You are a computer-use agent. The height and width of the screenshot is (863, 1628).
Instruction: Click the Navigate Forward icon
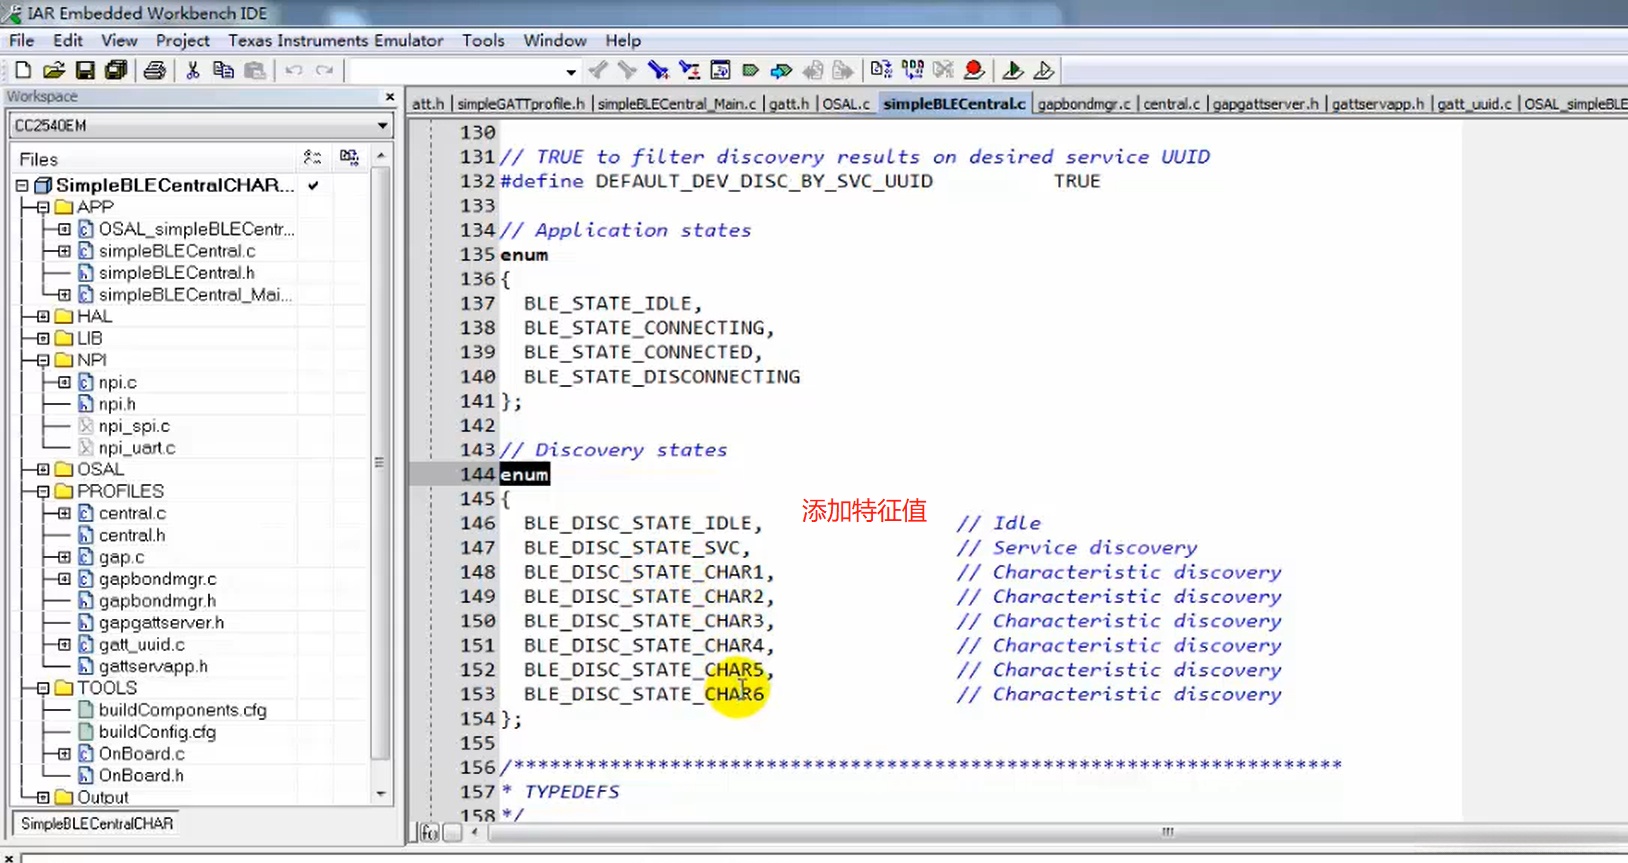coord(843,70)
